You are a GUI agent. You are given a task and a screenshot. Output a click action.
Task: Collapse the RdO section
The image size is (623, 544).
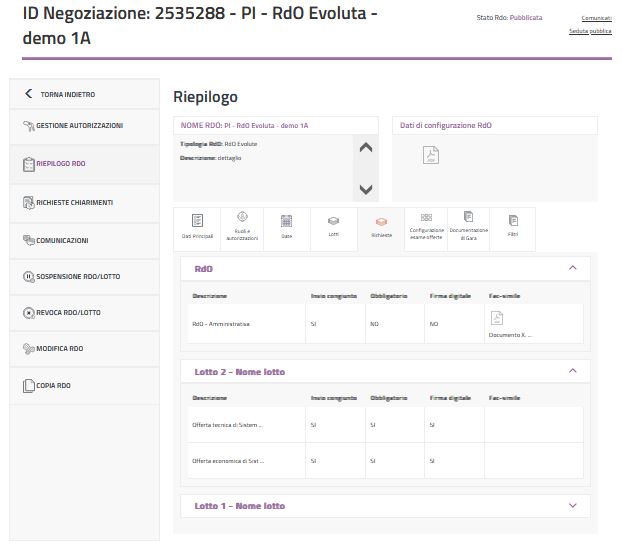click(x=572, y=268)
